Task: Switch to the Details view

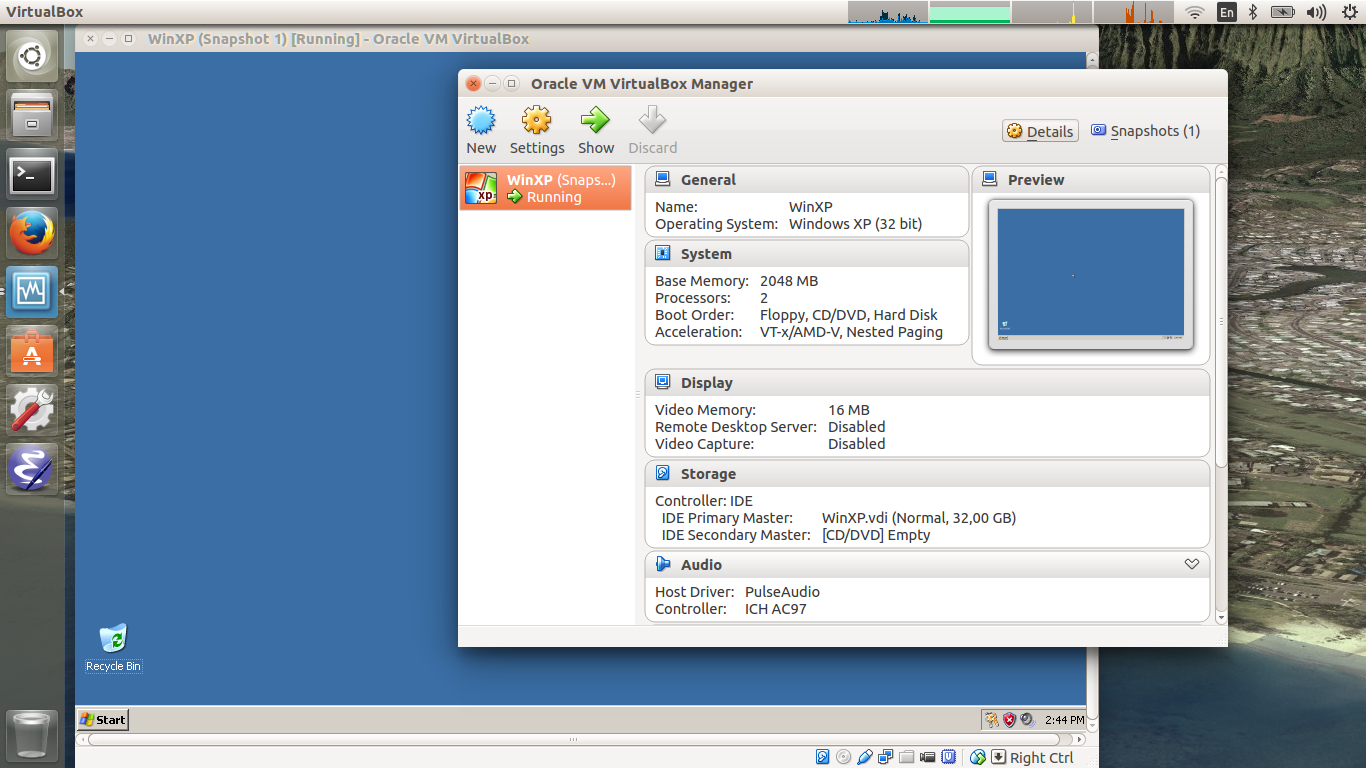Action: coord(1040,131)
